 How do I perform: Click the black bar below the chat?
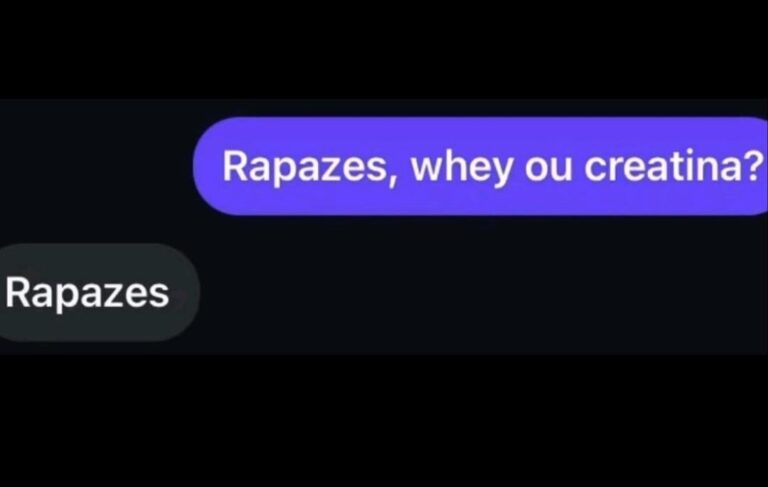384,420
